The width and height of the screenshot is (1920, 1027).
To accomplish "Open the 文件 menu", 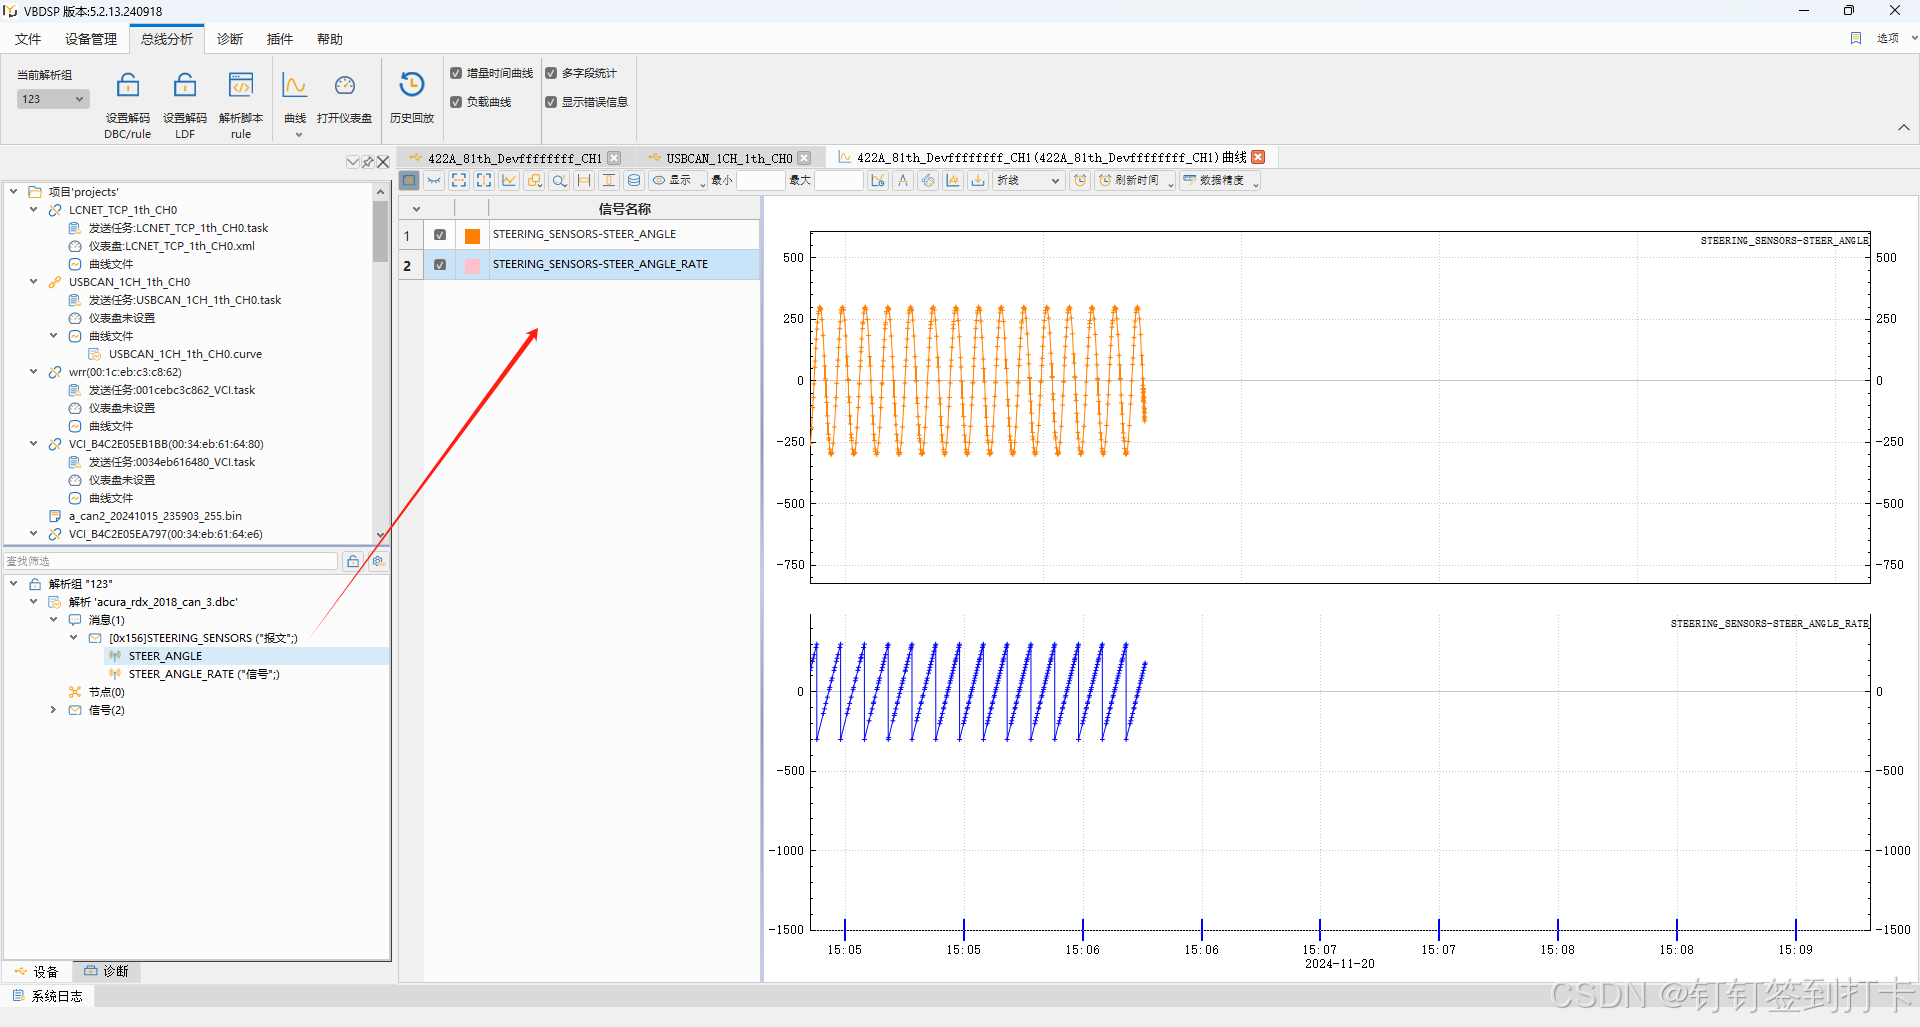I will (28, 39).
